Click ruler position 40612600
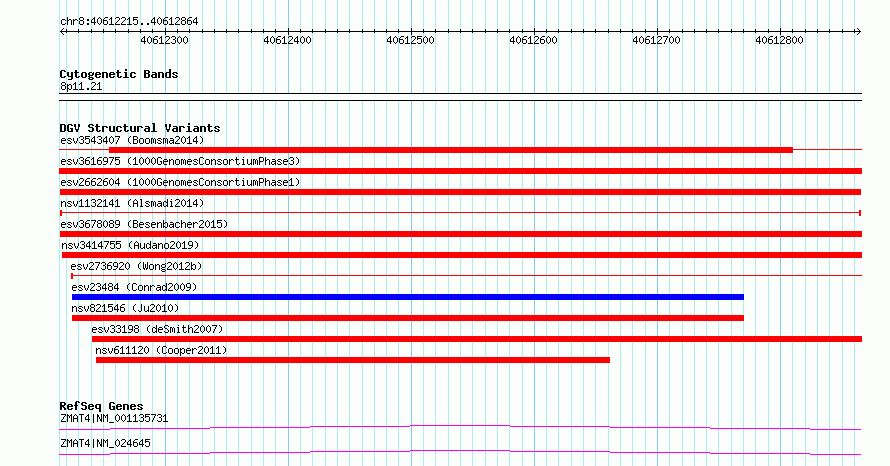The width and height of the screenshot is (890, 466). point(534,40)
